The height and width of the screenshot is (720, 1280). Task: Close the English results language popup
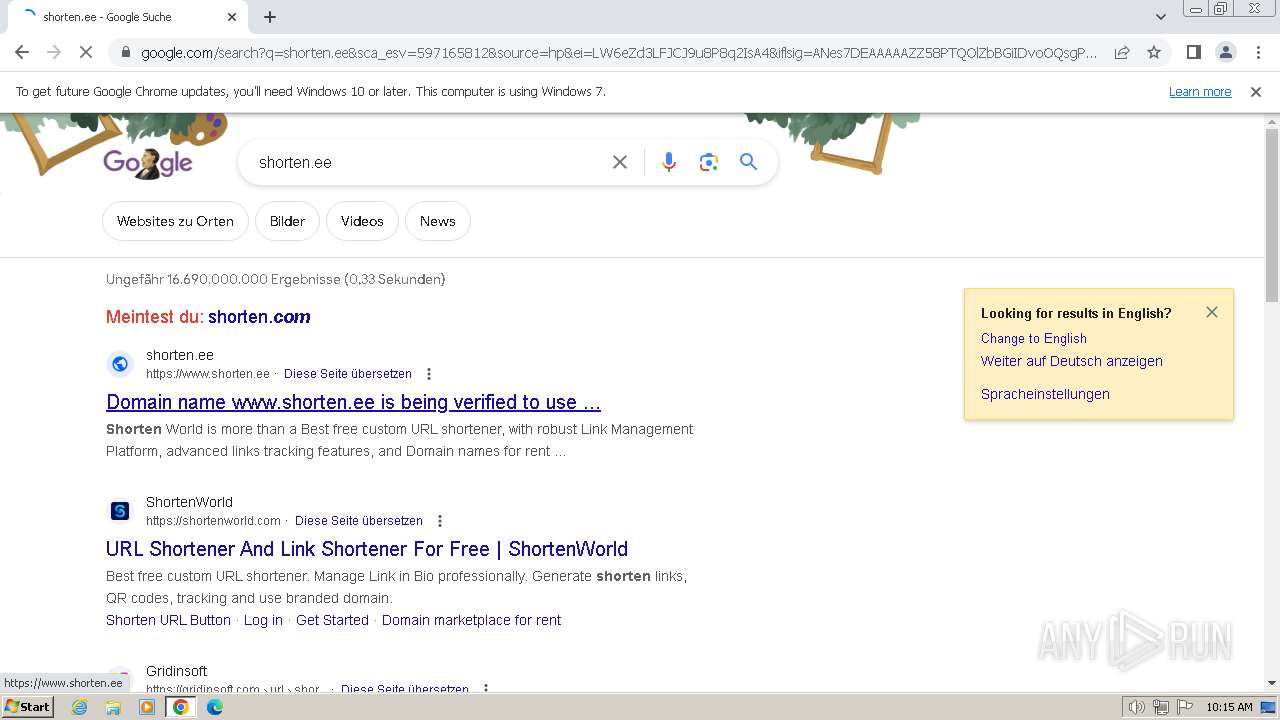[x=1212, y=312]
